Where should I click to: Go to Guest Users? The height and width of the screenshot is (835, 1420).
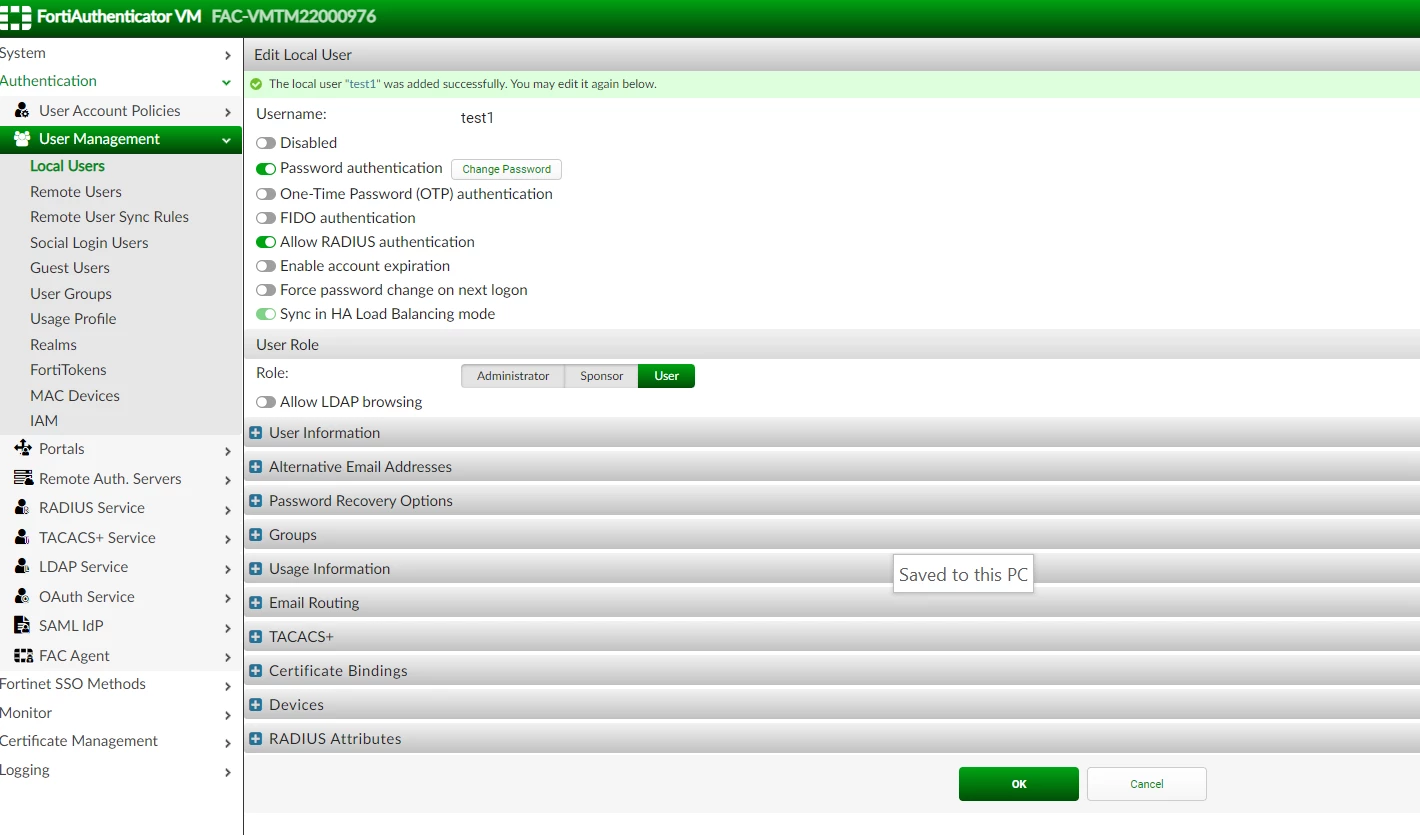(x=70, y=268)
